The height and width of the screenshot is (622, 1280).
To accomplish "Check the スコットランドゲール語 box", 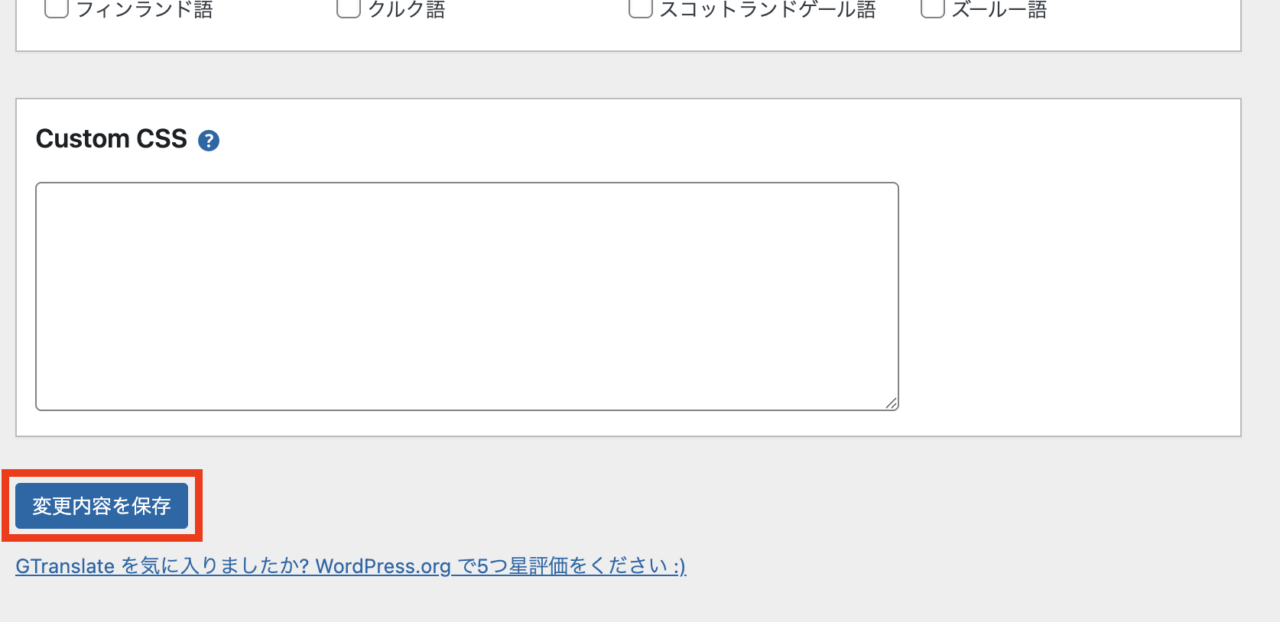I will 640,10.
